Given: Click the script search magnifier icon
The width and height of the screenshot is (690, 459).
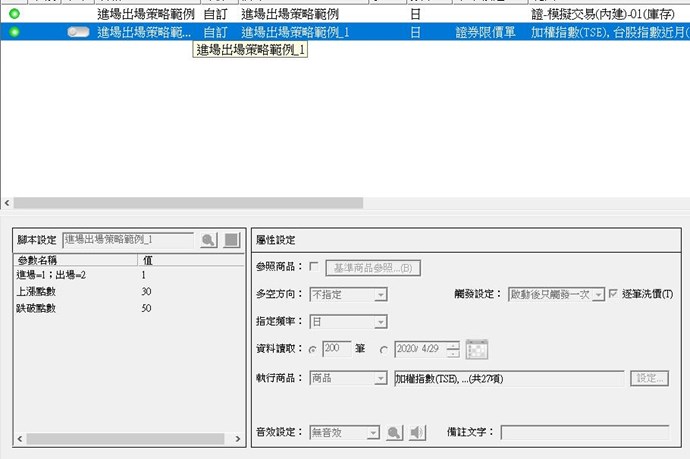Looking at the screenshot, I should [x=207, y=240].
